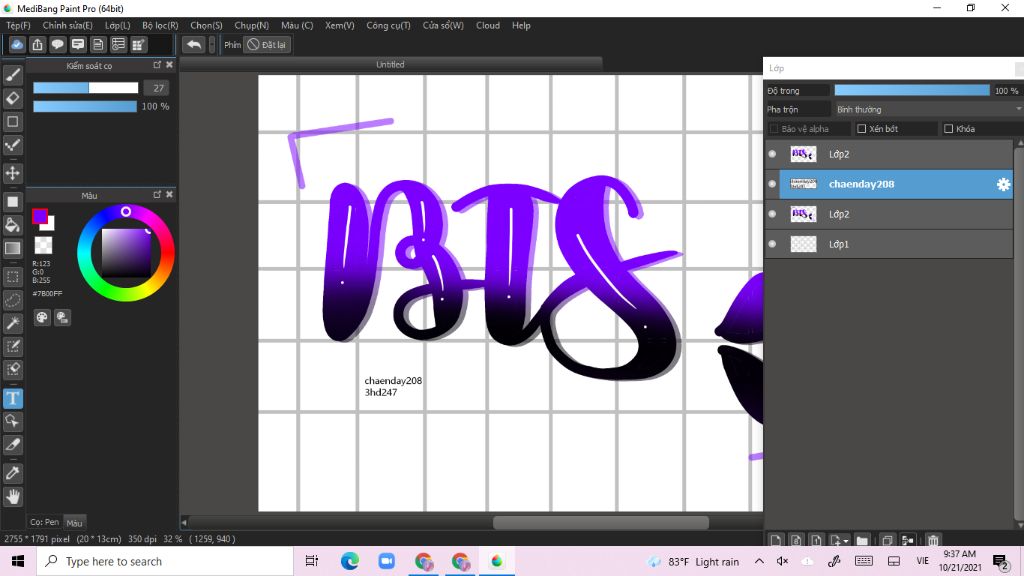Toggle the Bảo vệ alpha checkbox
Screen dimensions: 1024x576
(x=774, y=129)
